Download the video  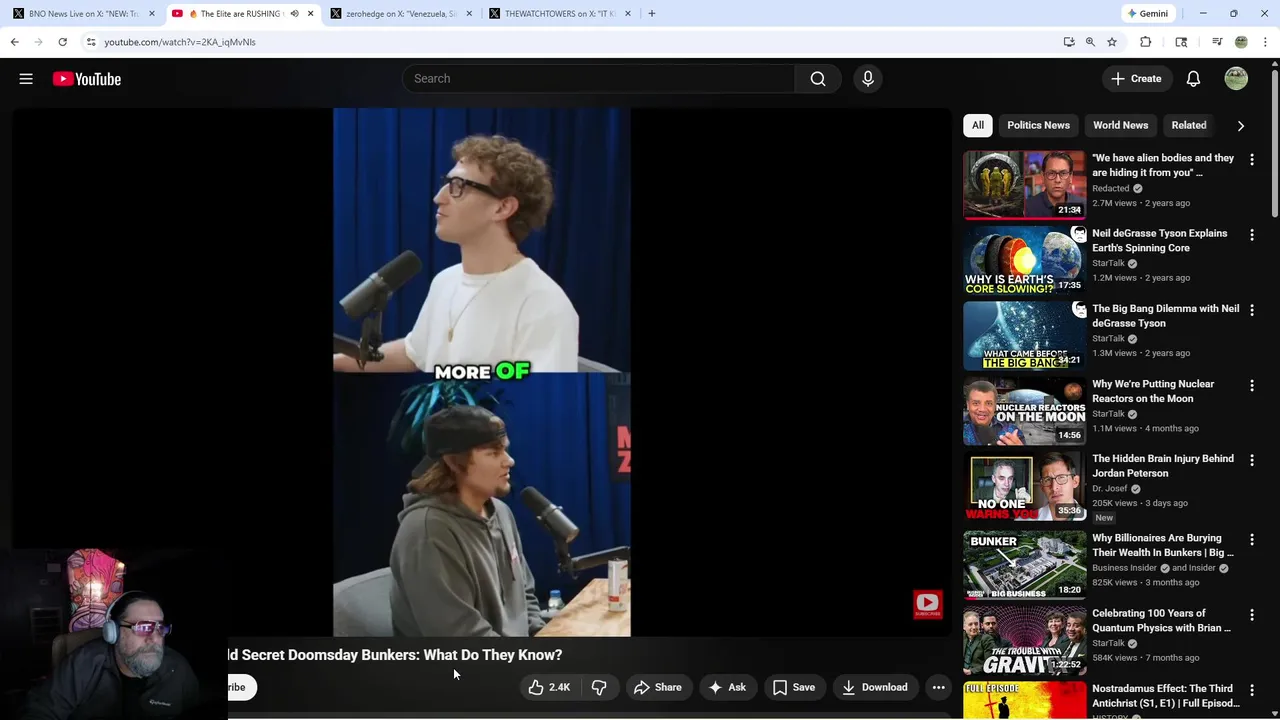pos(875,687)
